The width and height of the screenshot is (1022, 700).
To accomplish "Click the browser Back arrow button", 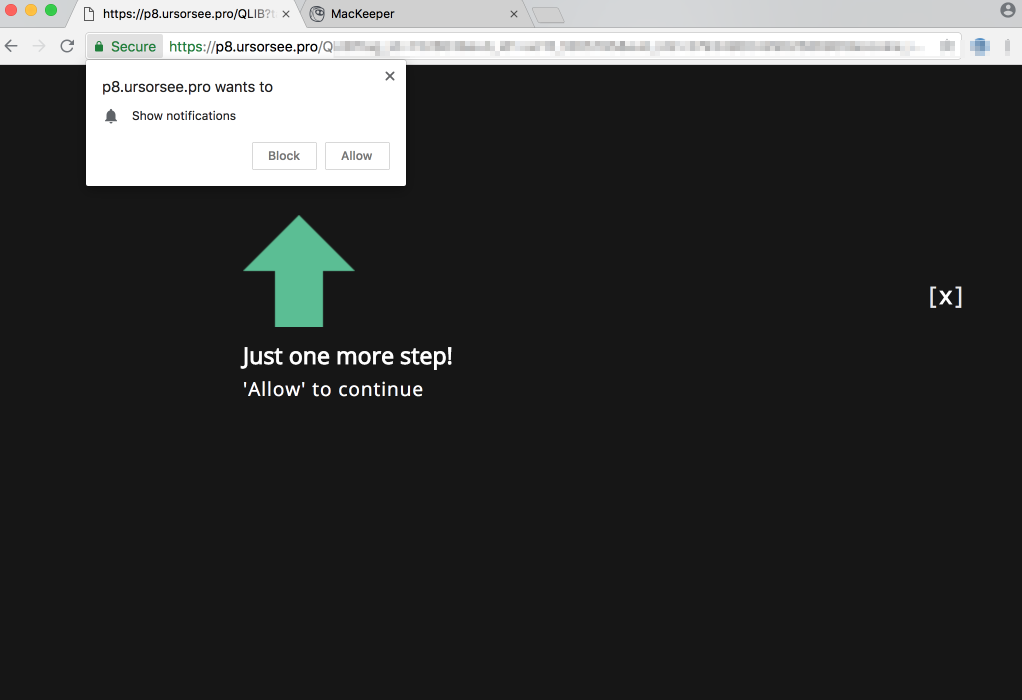I will pos(12,46).
